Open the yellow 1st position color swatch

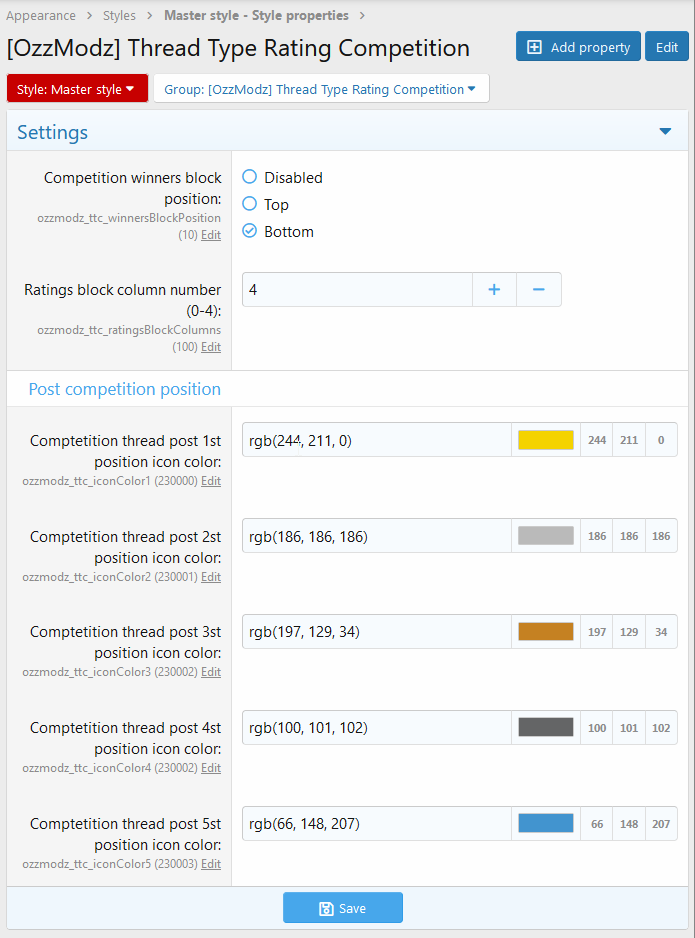click(545, 440)
